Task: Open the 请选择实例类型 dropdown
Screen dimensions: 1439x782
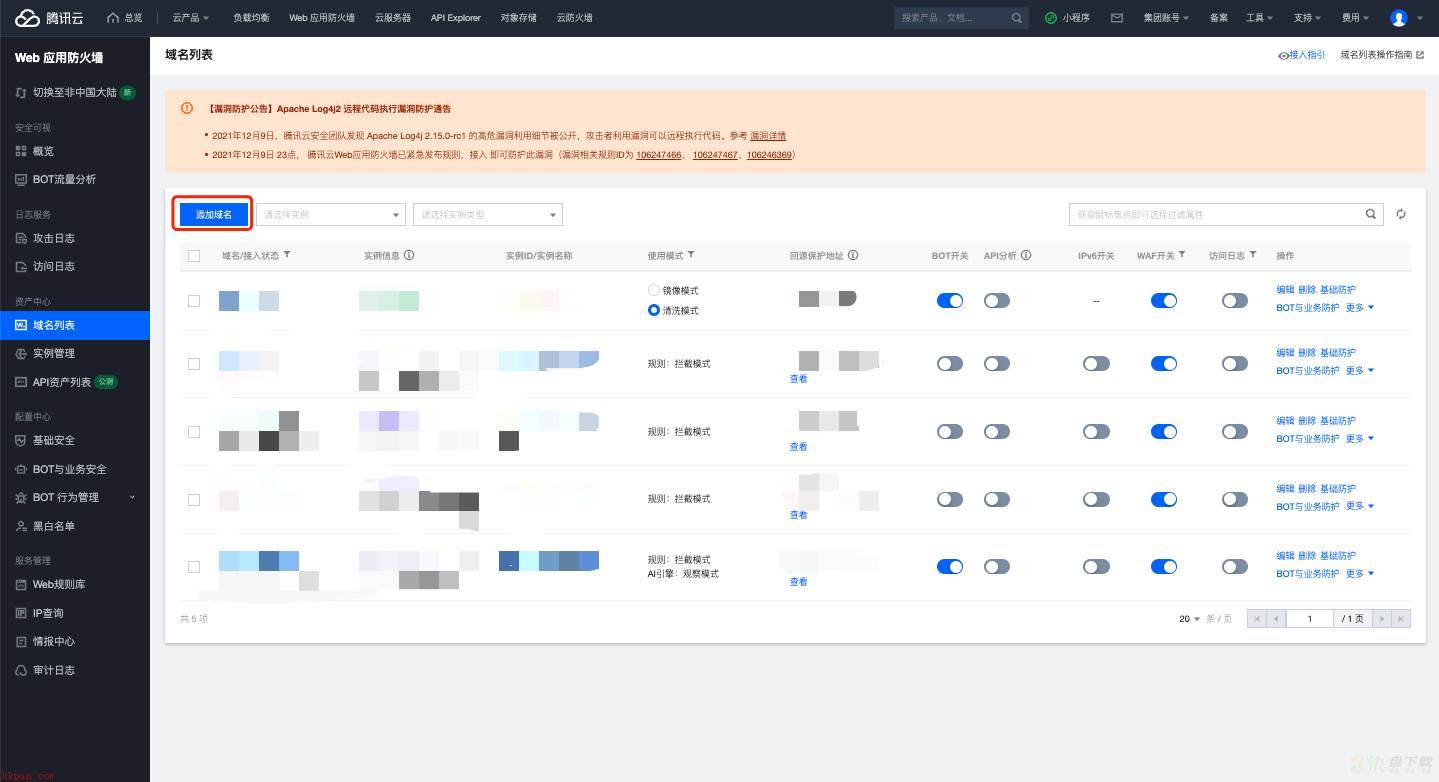Action: click(488, 214)
